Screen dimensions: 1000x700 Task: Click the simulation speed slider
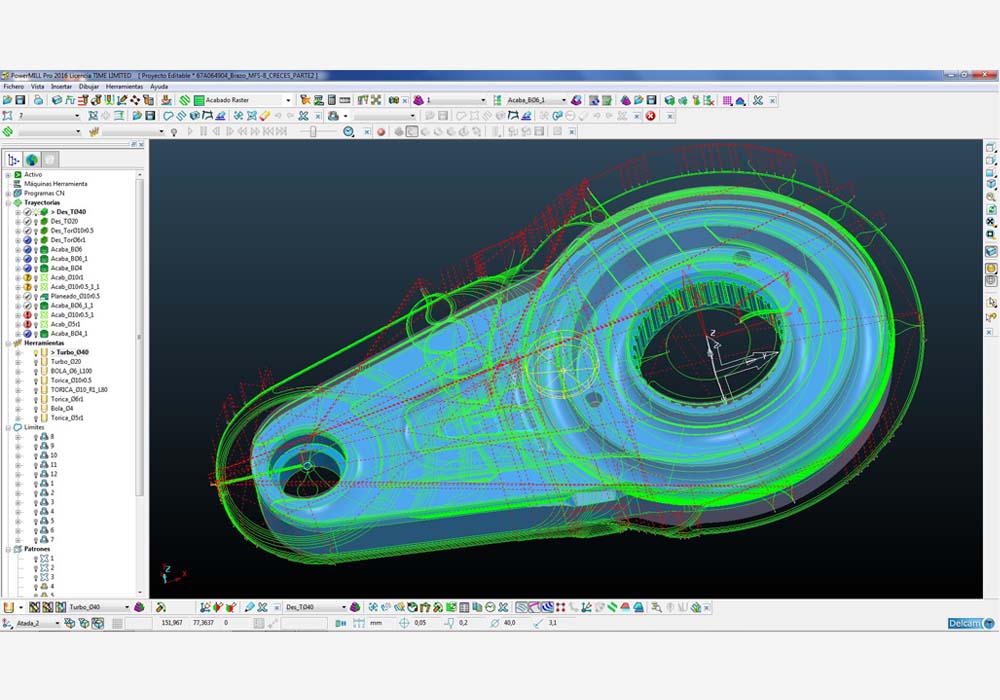[314, 131]
